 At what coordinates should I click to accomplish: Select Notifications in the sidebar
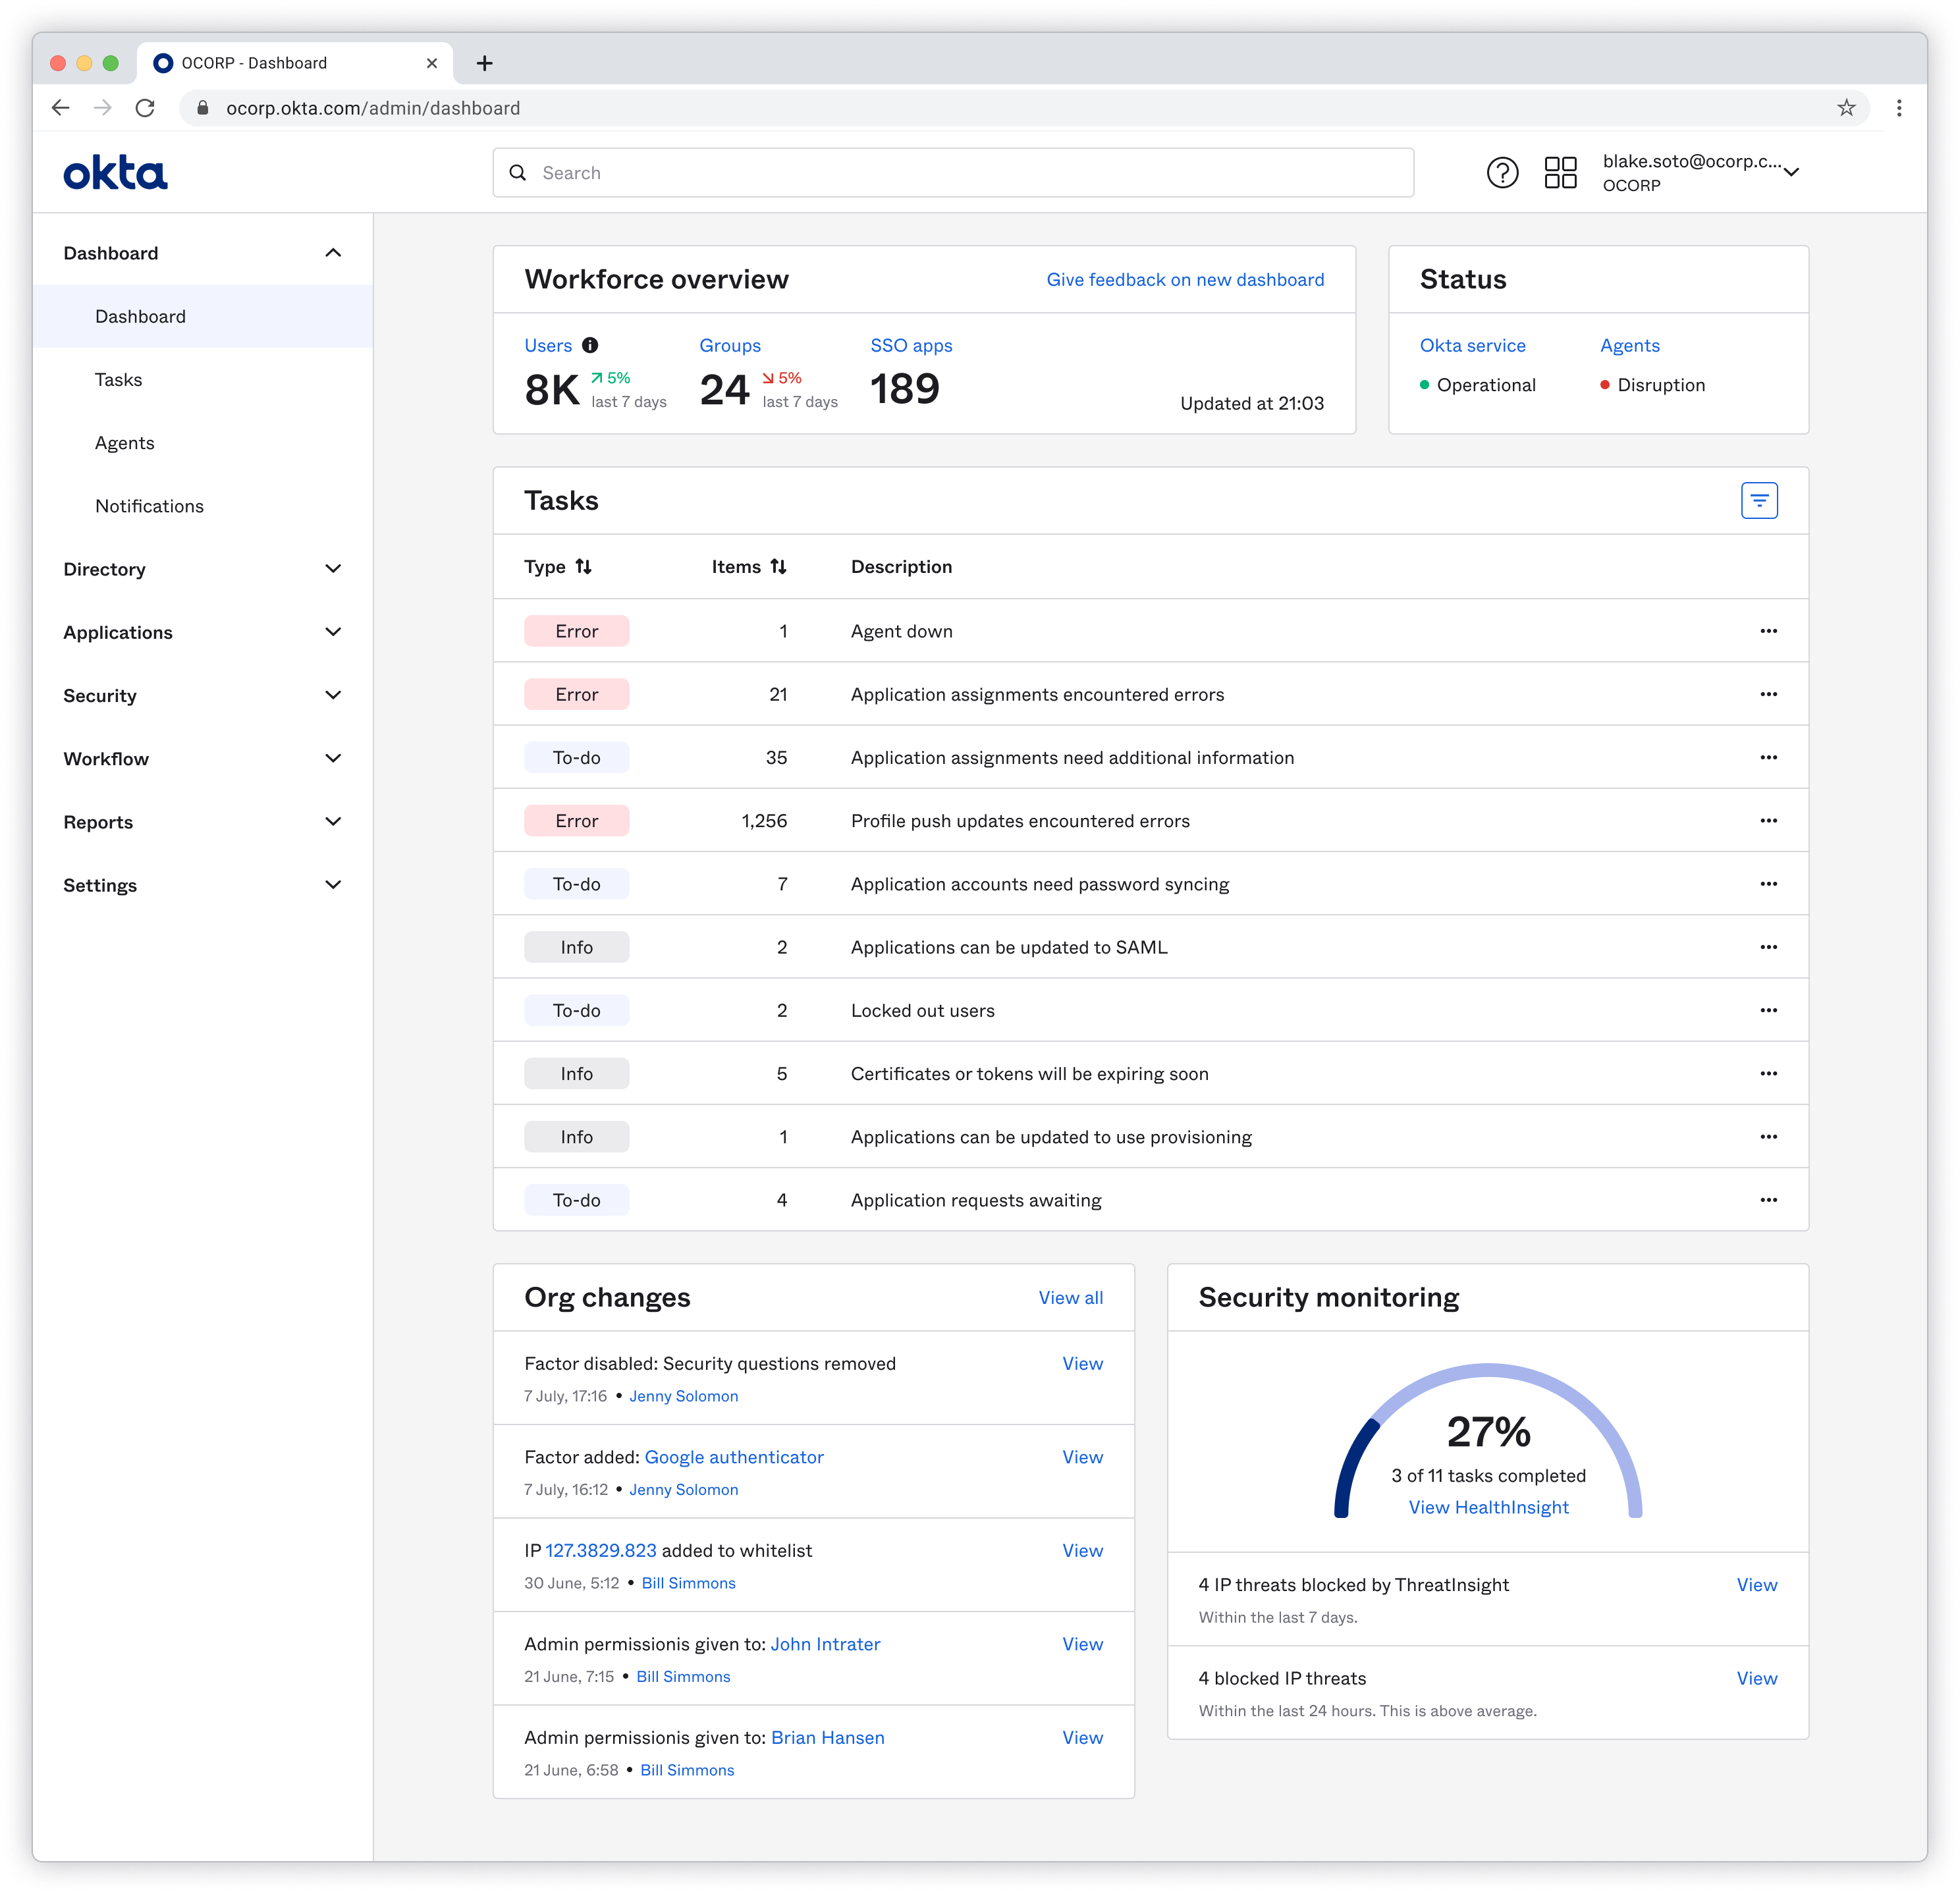point(150,506)
